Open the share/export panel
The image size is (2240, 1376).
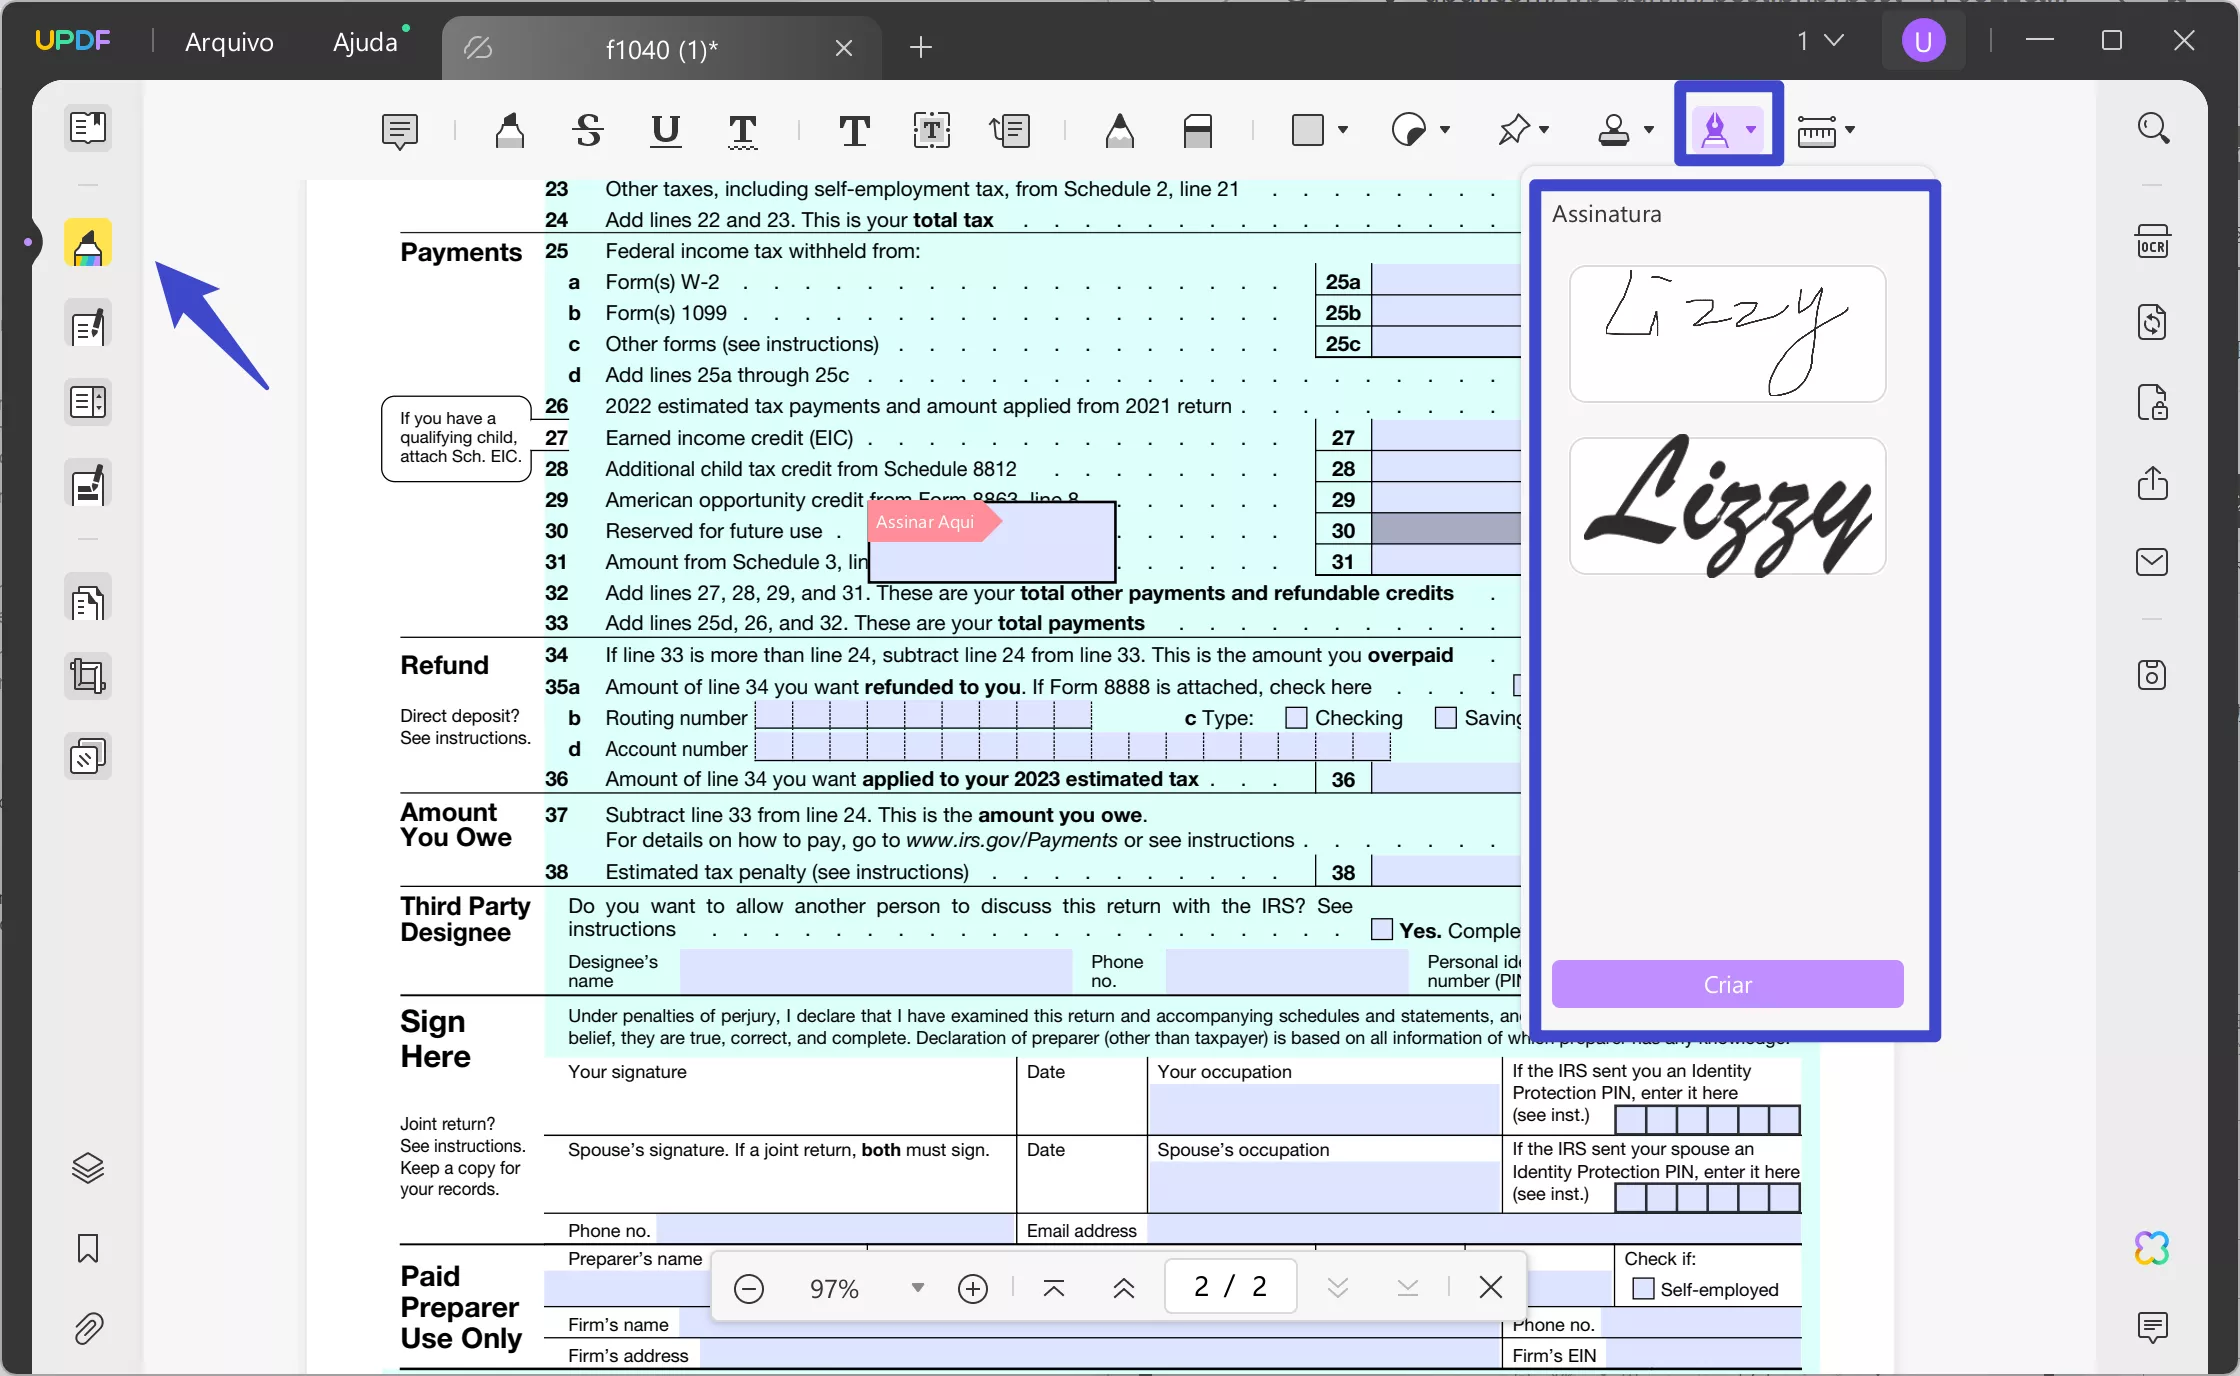point(2153,483)
